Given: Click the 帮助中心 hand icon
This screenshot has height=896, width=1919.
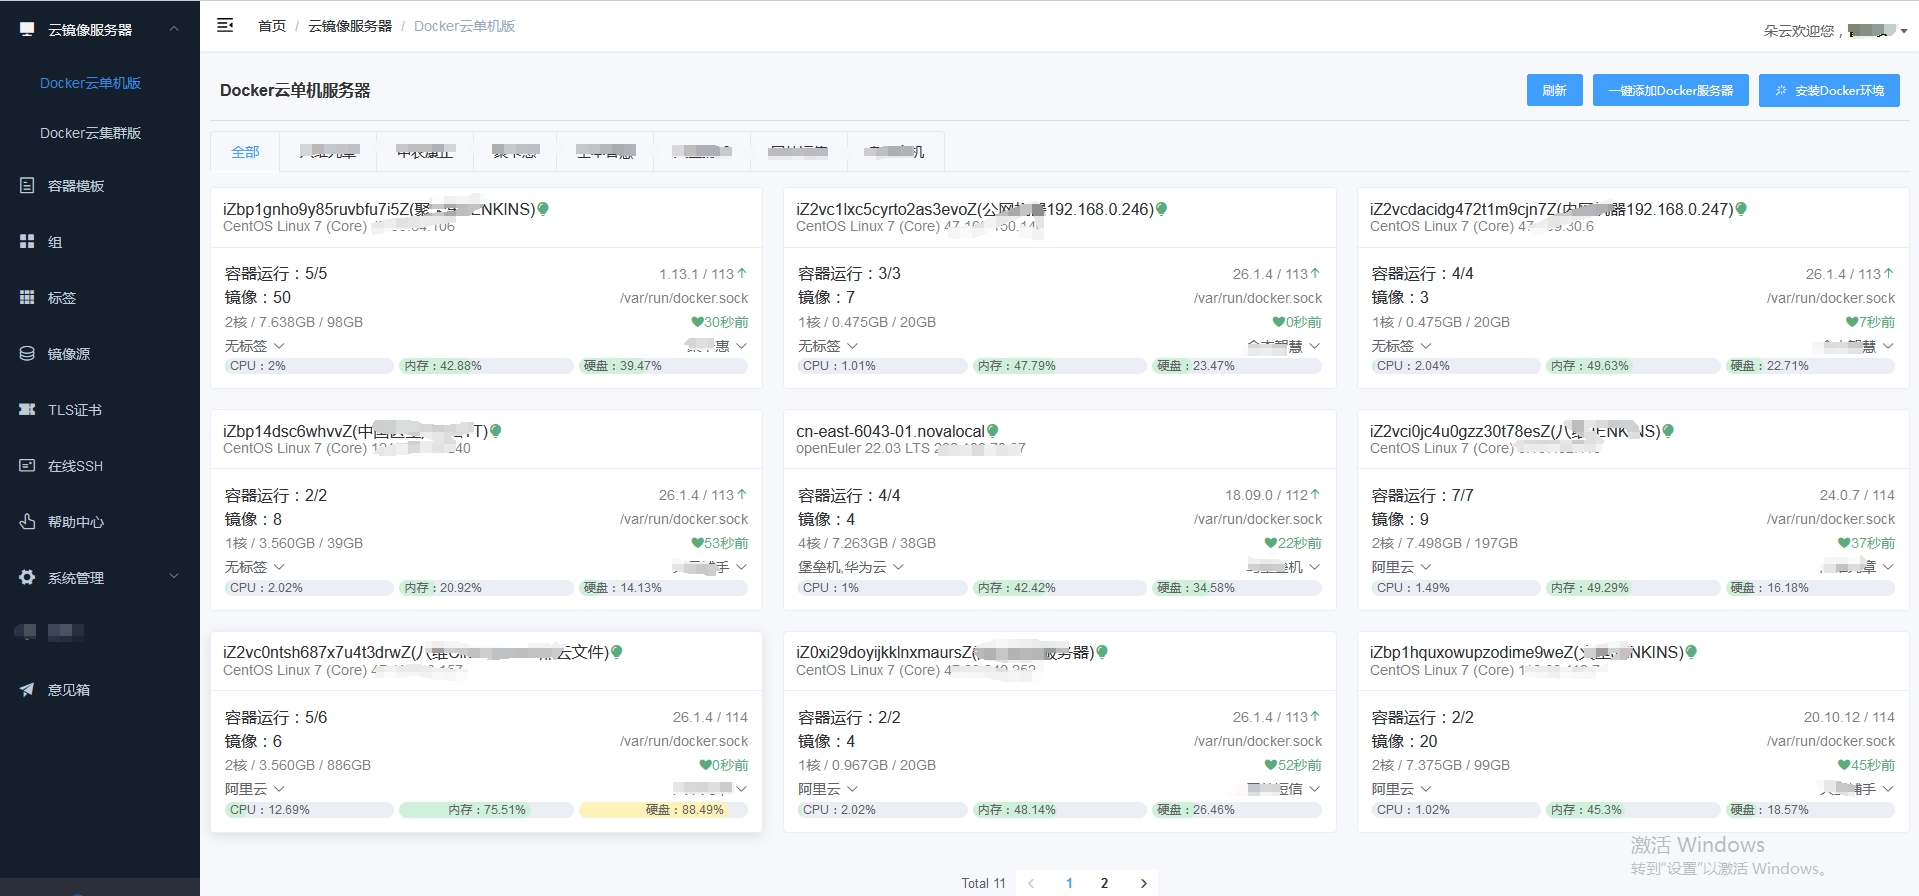Looking at the screenshot, I should (x=27, y=521).
